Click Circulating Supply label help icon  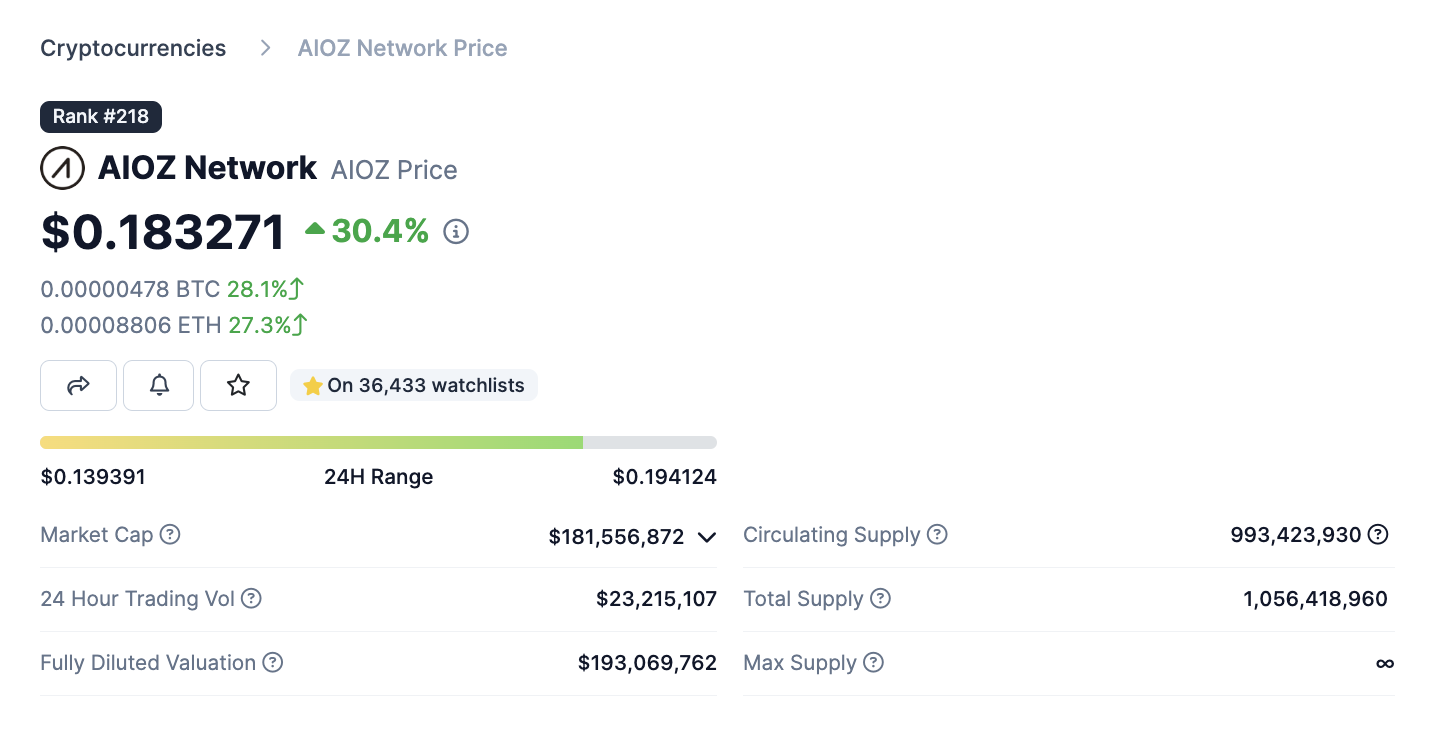point(937,535)
